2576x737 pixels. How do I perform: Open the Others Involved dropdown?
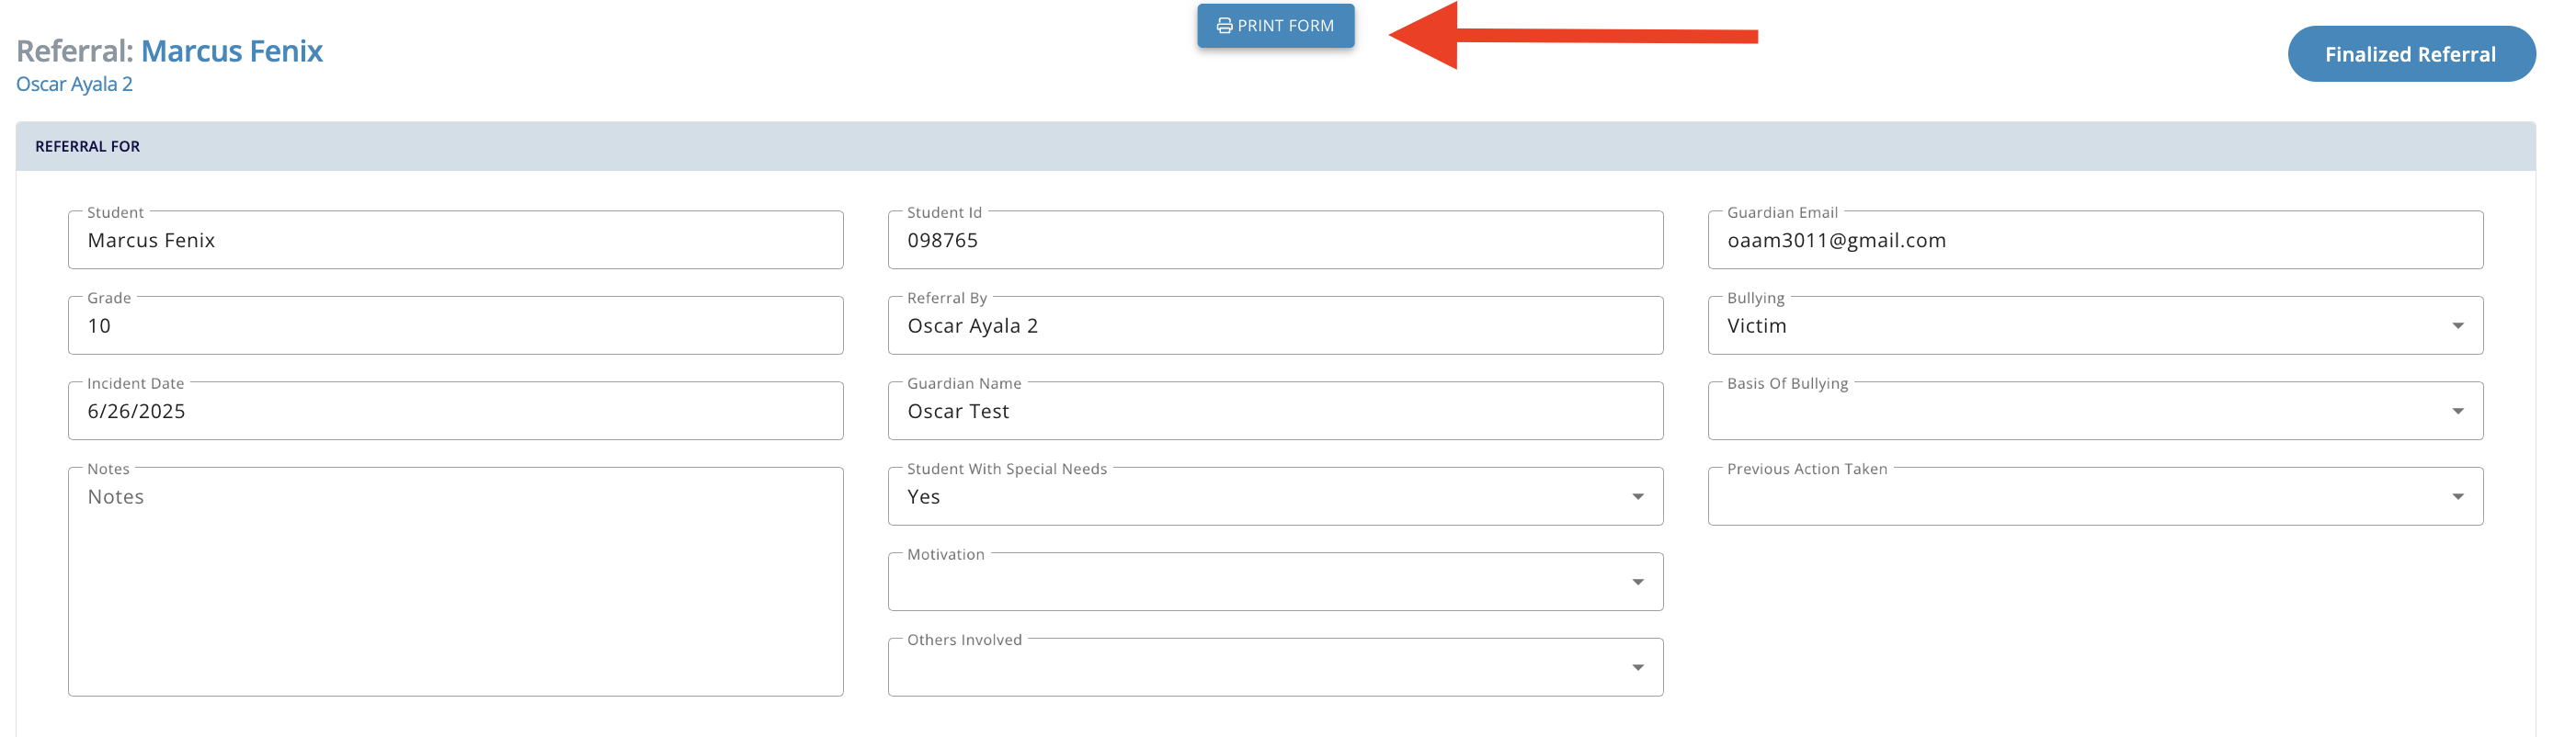click(1275, 668)
